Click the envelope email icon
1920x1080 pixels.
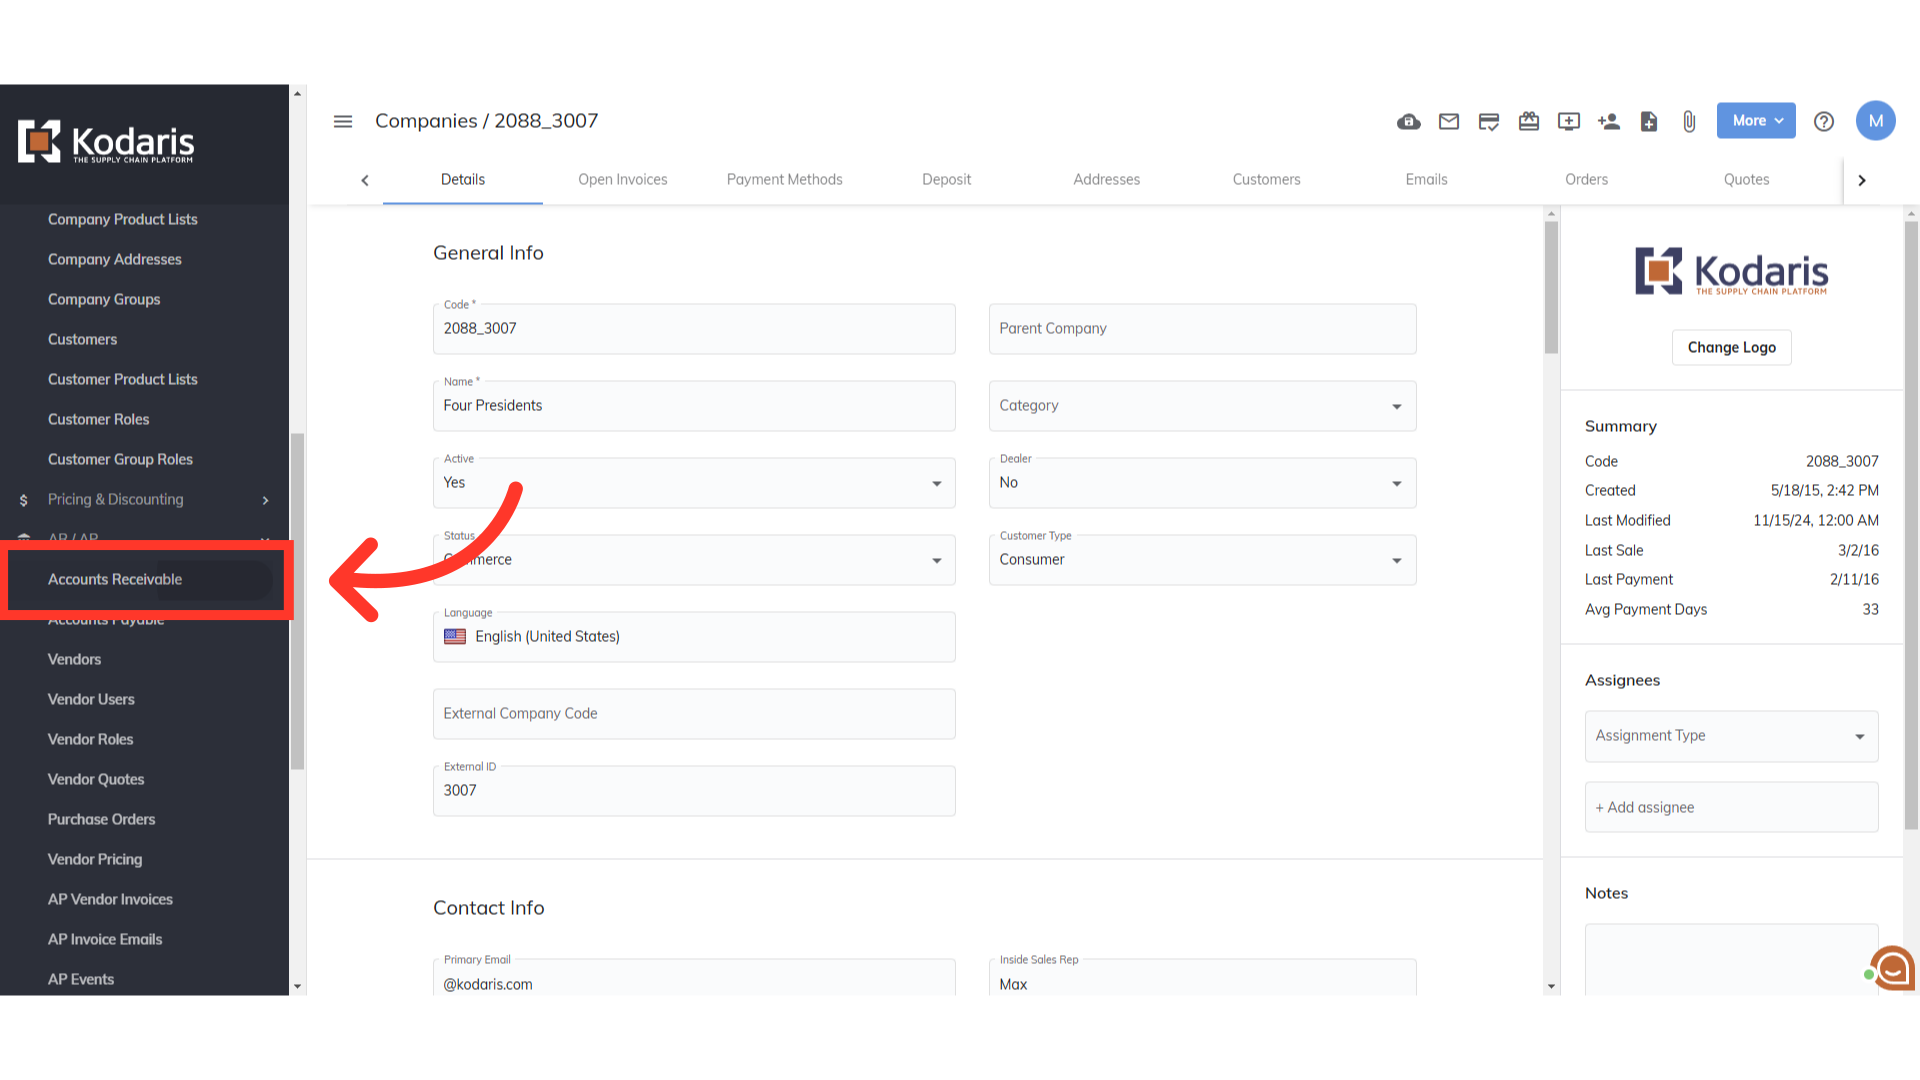click(1449, 121)
